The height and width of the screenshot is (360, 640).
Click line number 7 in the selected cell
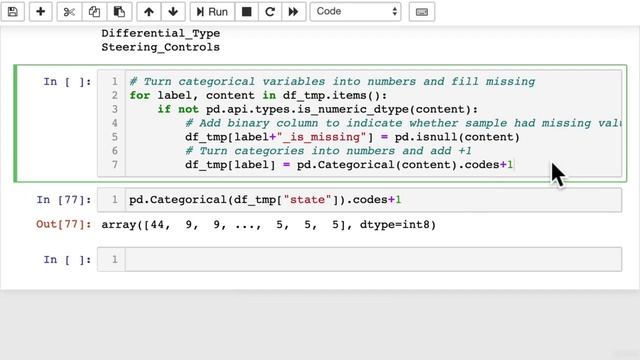(115, 164)
